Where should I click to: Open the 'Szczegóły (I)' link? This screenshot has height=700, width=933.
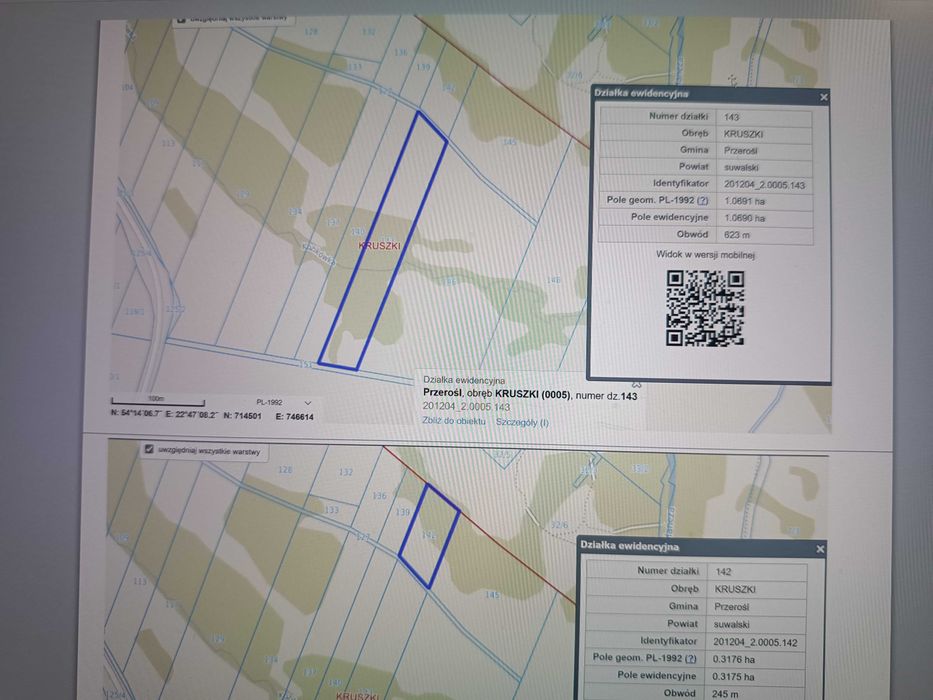coord(522,422)
